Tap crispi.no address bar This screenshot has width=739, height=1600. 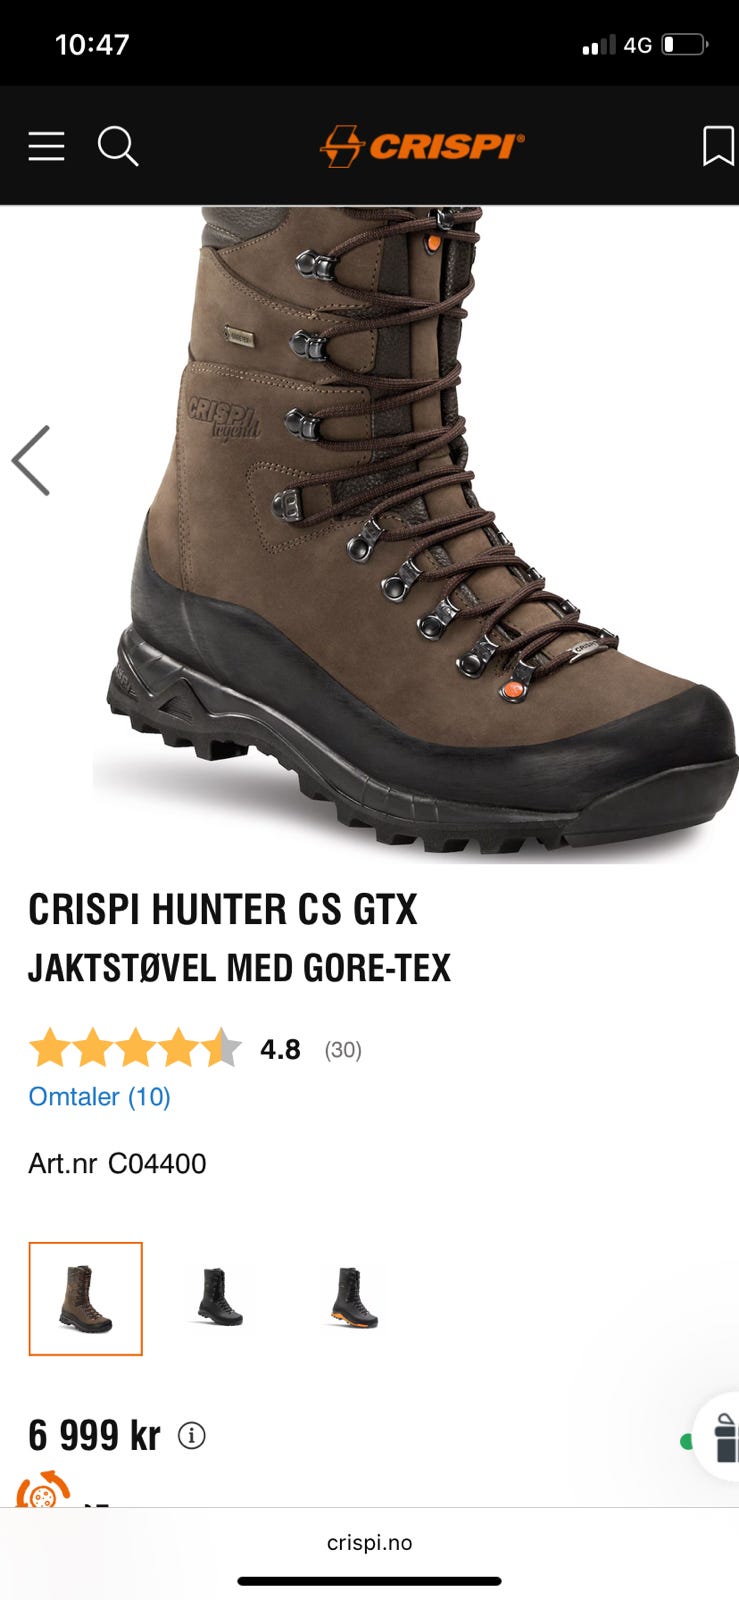[x=369, y=1543]
